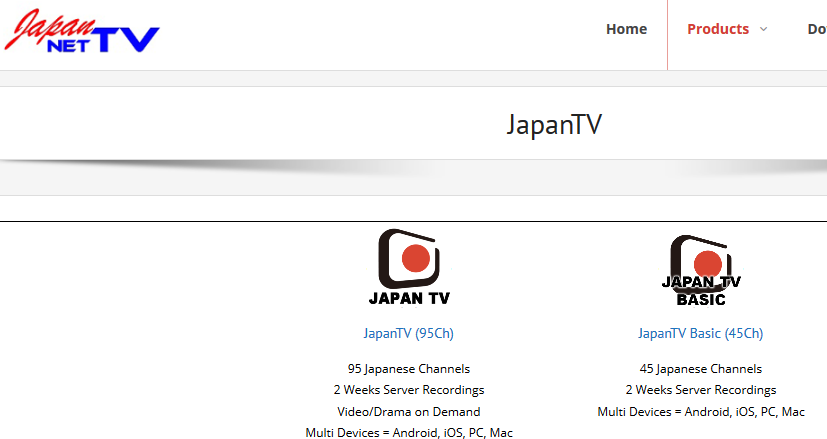Expand the Products dropdown chevron
Viewport: 827px width, 439px height.
tap(763, 29)
